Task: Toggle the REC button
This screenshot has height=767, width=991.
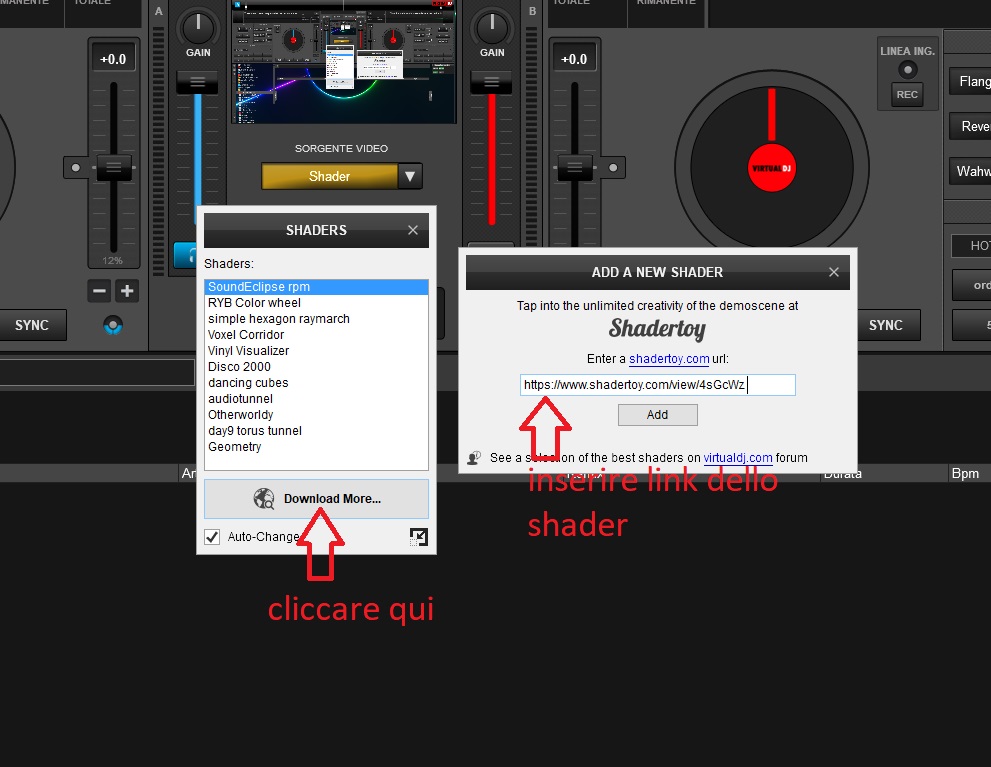Action: point(907,94)
